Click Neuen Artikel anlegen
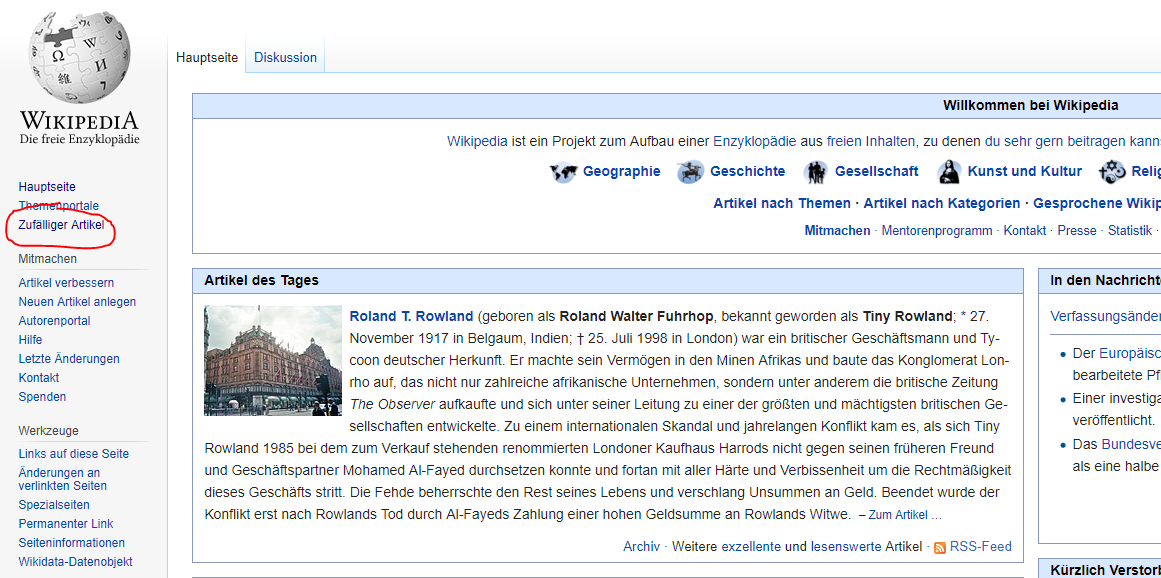Viewport: 1161px width, 578px height. [78, 302]
